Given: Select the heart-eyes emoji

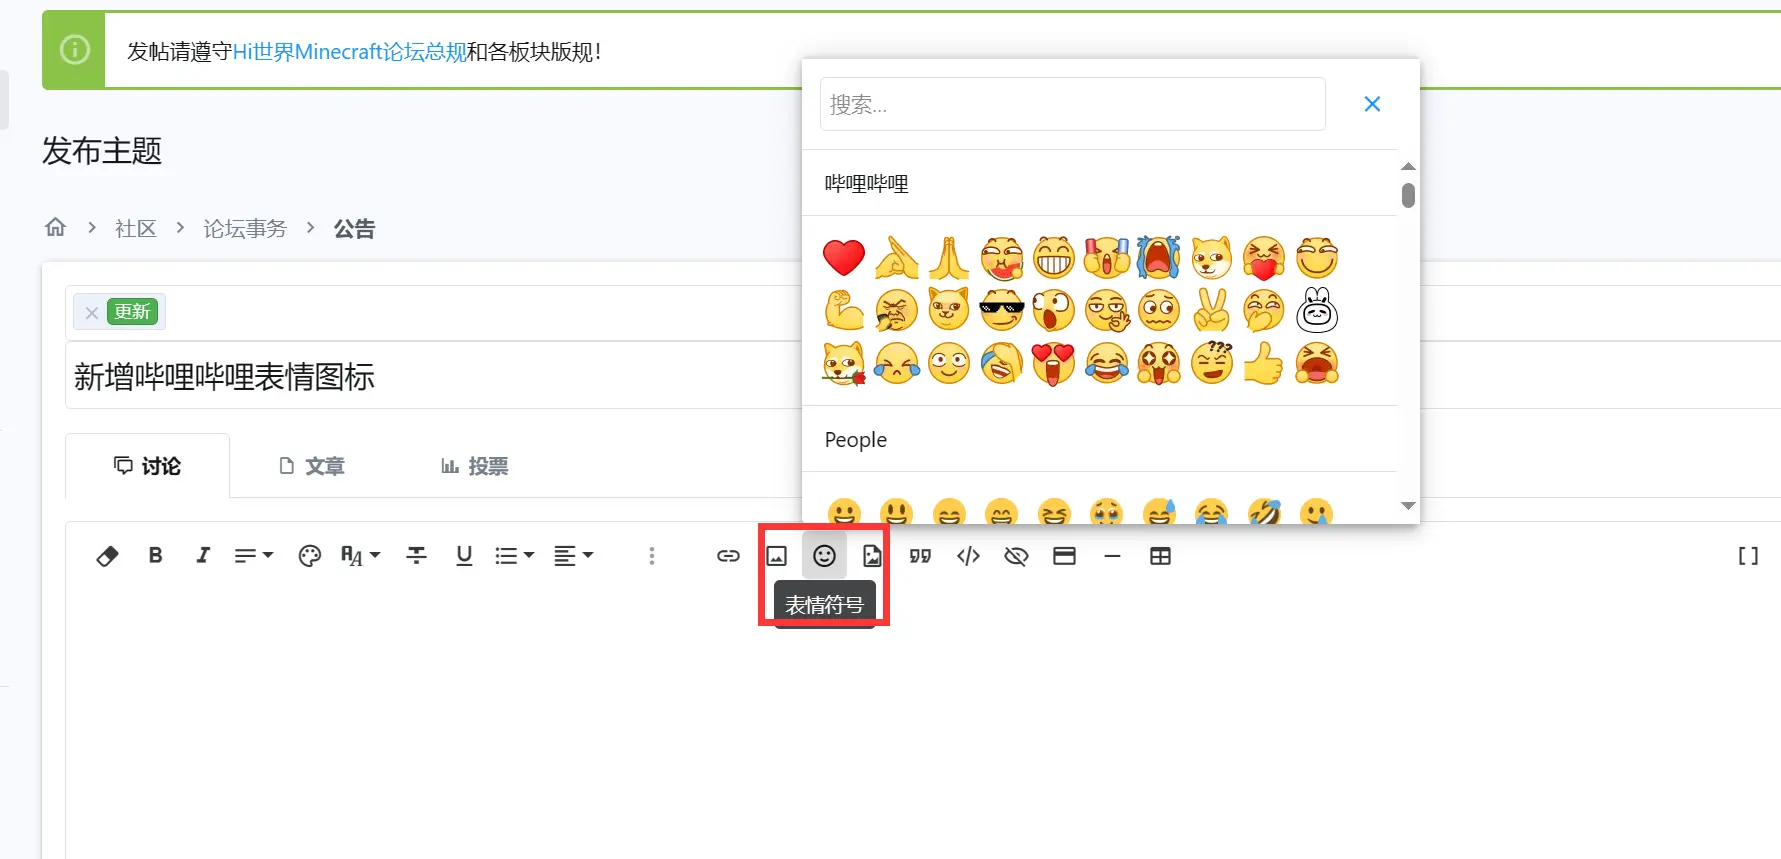Looking at the screenshot, I should point(1054,364).
